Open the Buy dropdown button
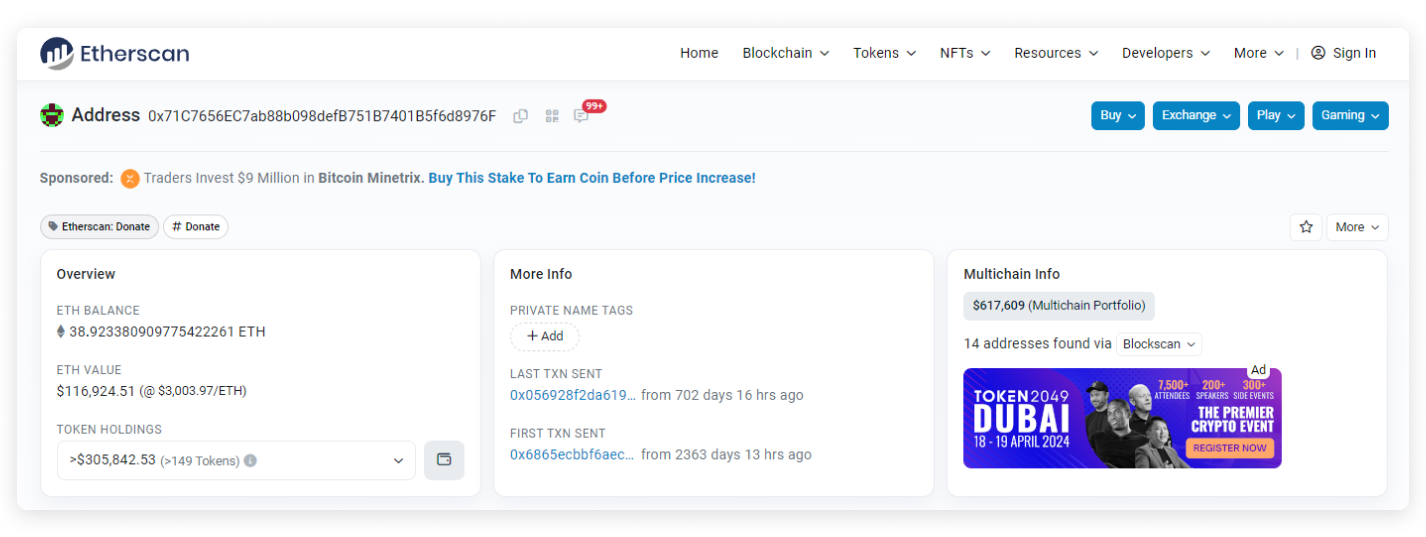 click(1117, 115)
